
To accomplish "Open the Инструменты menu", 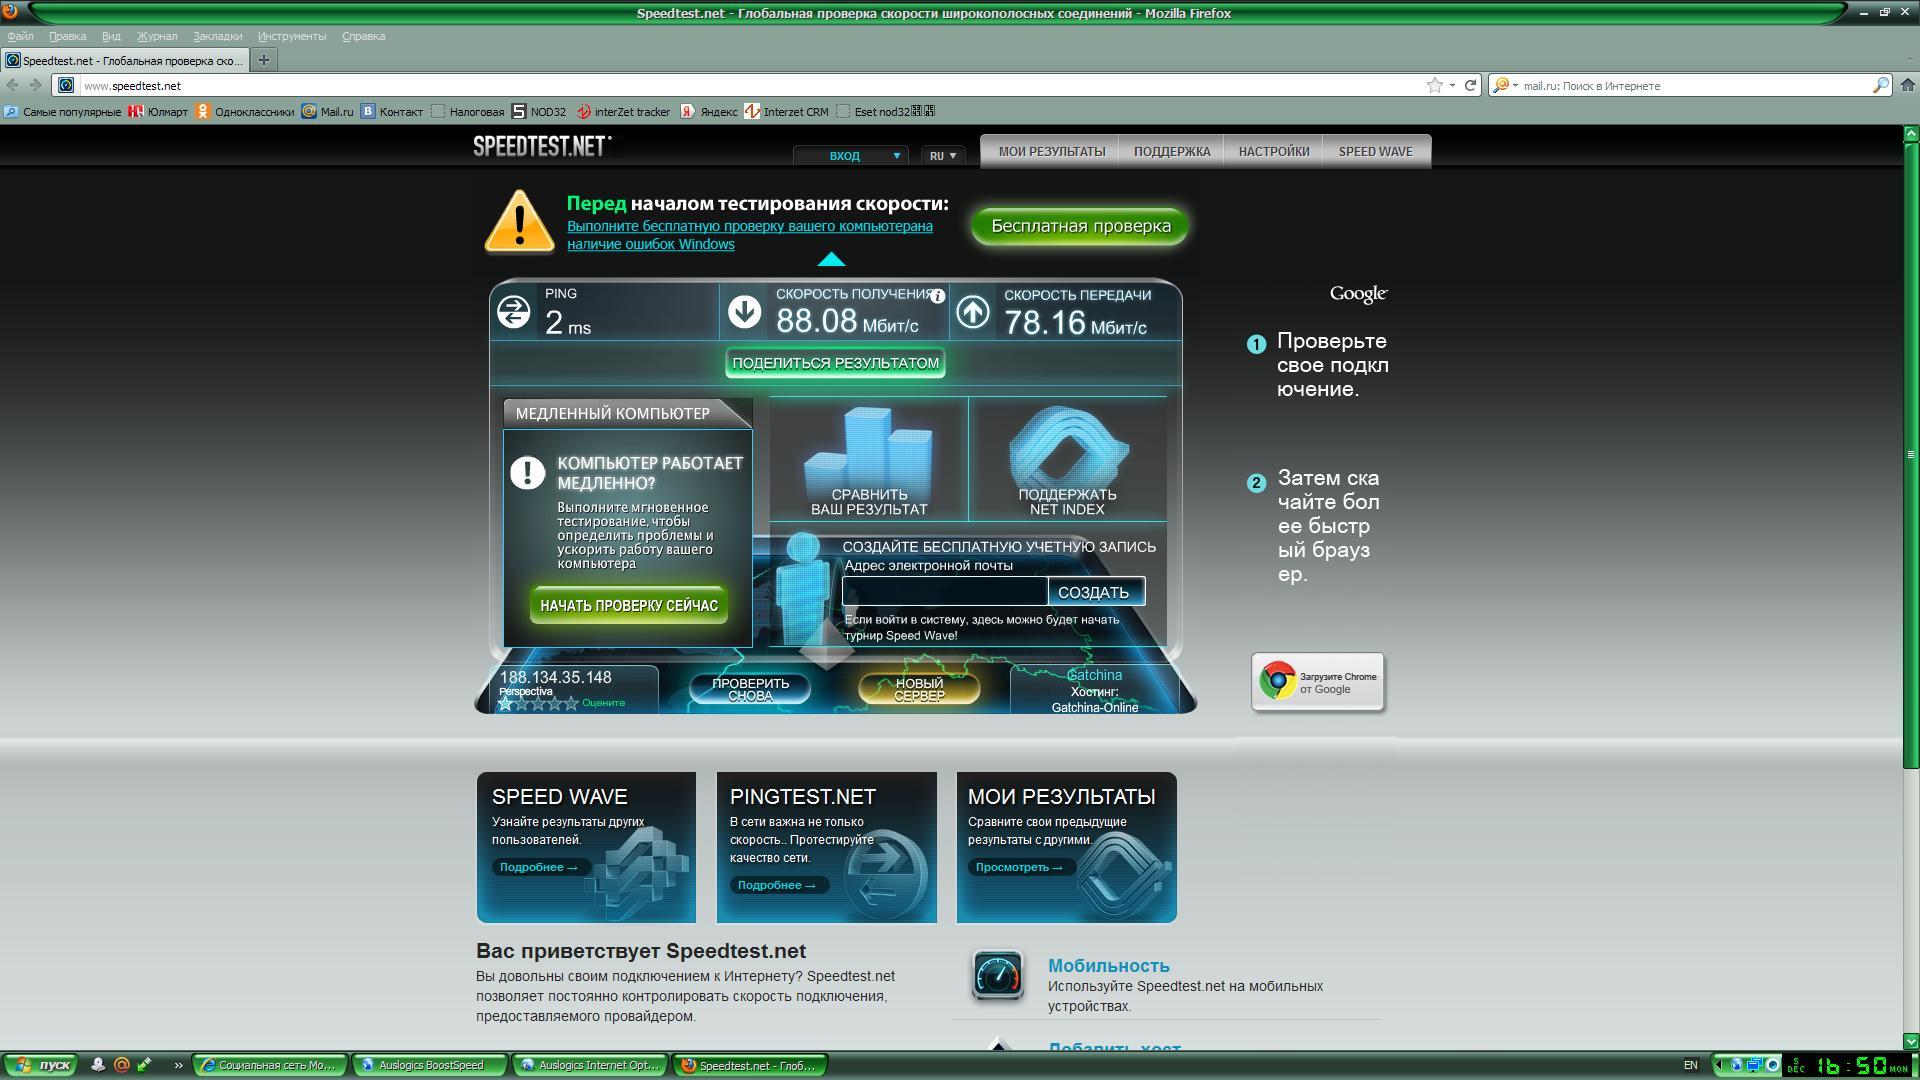I will 292,36.
